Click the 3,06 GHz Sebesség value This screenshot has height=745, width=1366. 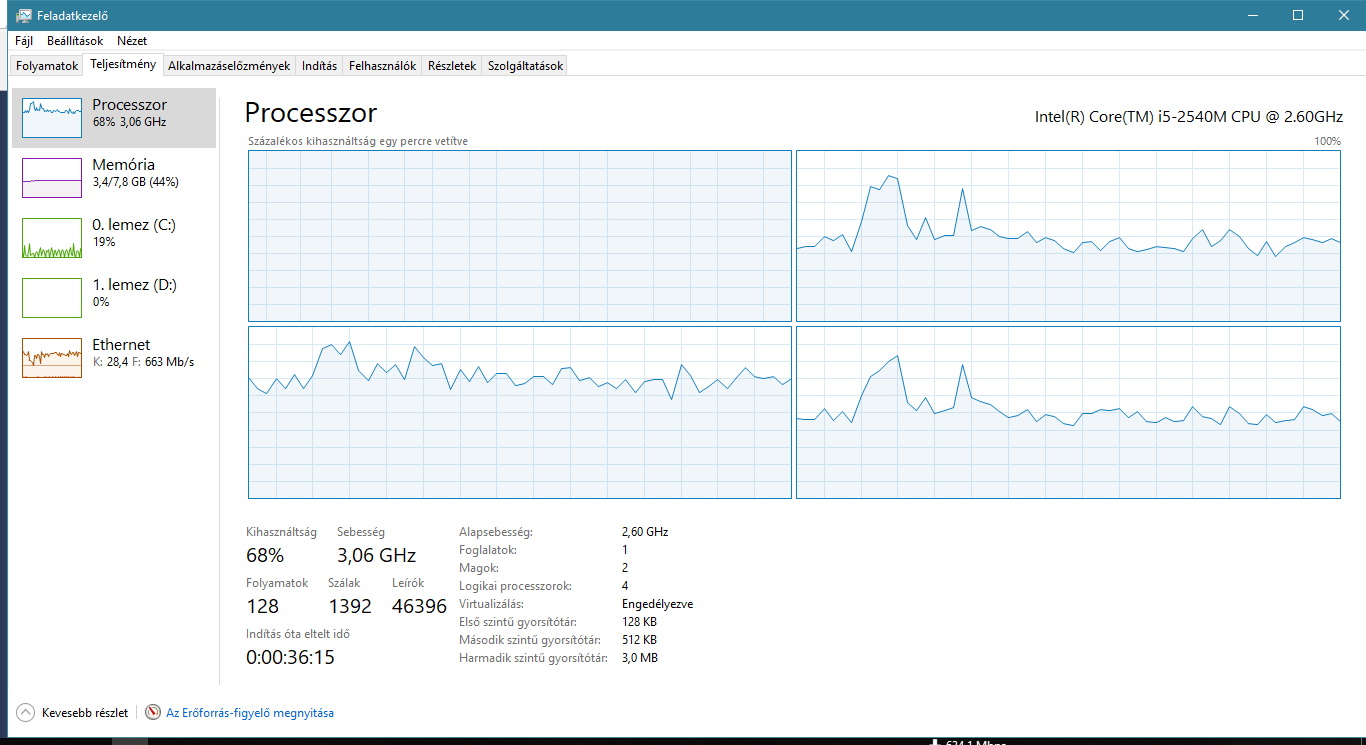click(376, 555)
